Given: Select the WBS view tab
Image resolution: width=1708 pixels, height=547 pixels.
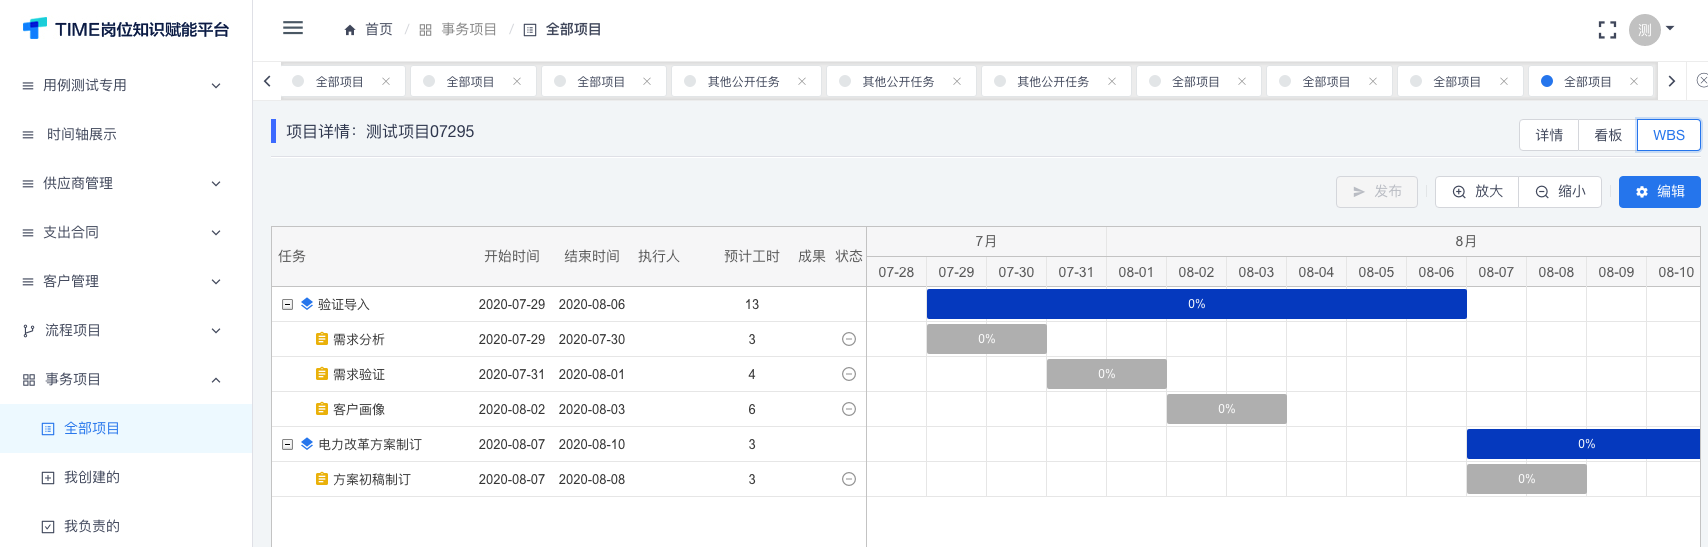Looking at the screenshot, I should click(1669, 135).
